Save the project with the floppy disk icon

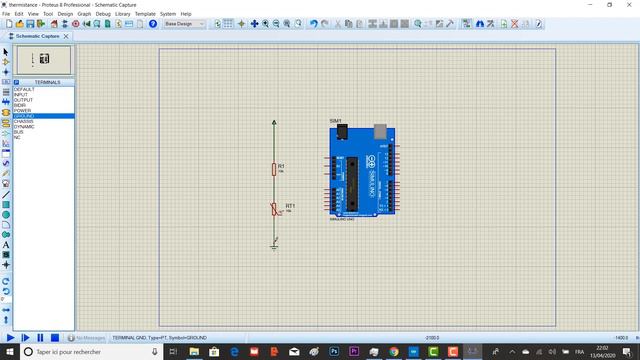[30, 24]
